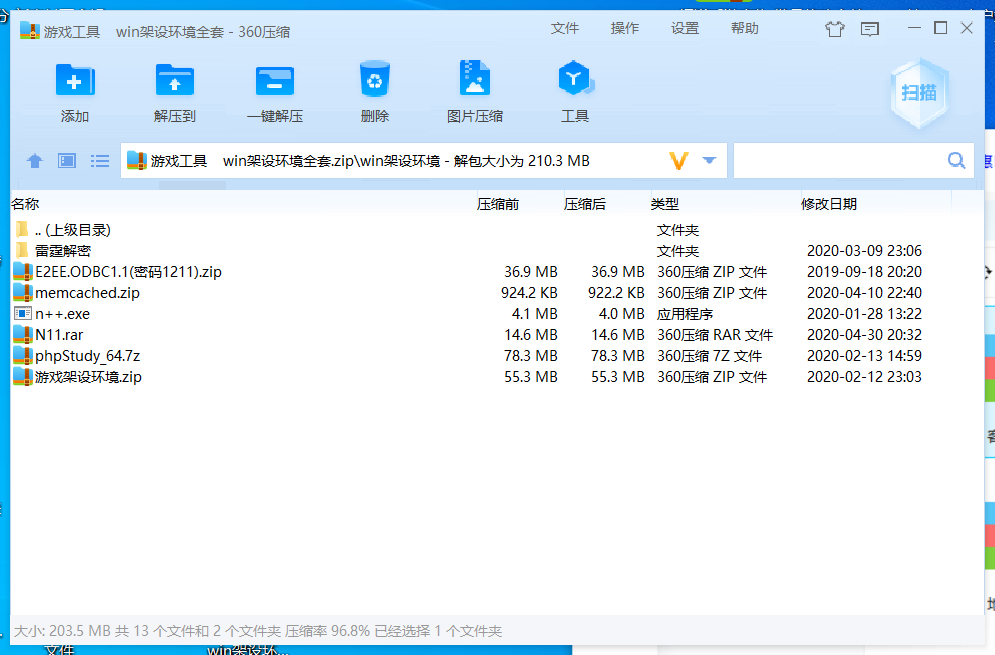The image size is (995, 655).
Task: Click the 78.3 MB 压缩前 size of phpStudy_64.7z
Action: (530, 355)
